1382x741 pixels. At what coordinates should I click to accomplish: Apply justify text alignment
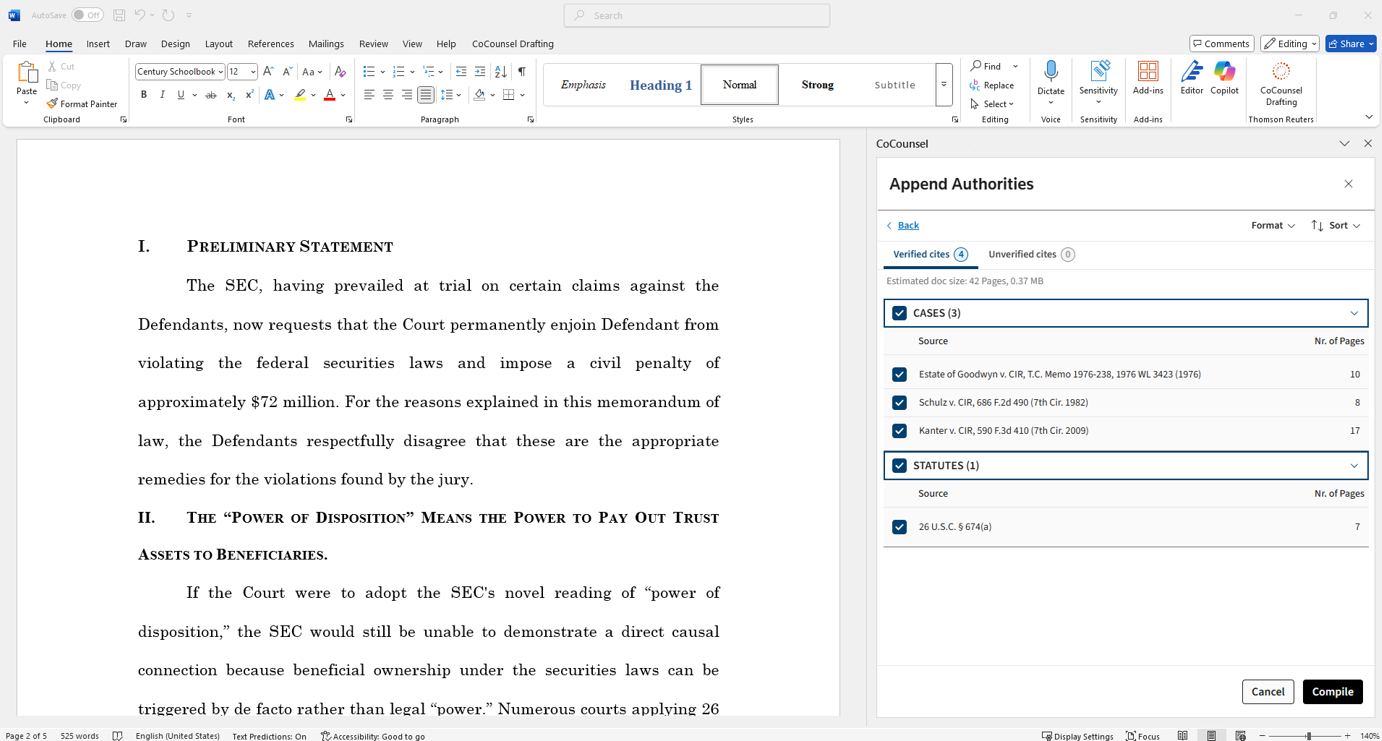(x=426, y=95)
